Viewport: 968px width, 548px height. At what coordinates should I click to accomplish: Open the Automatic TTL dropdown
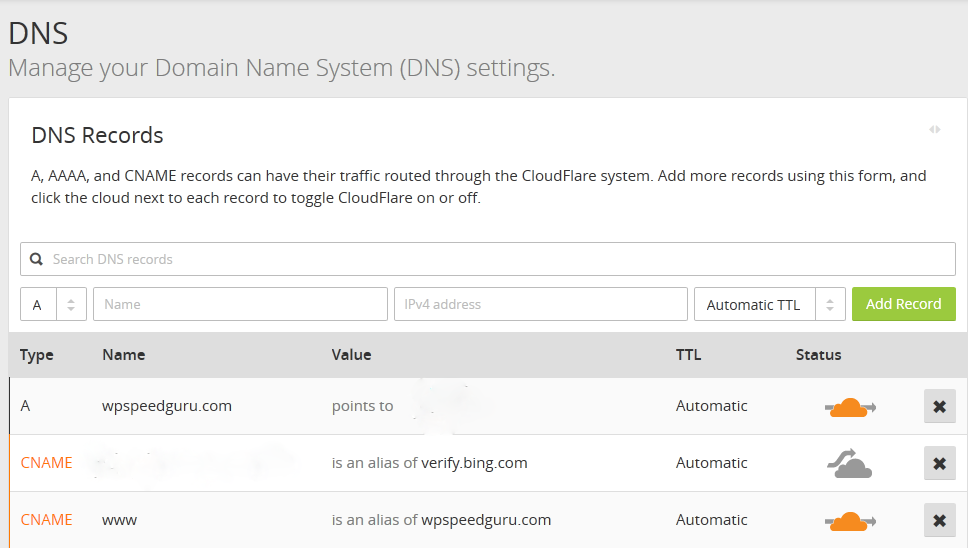coord(770,304)
